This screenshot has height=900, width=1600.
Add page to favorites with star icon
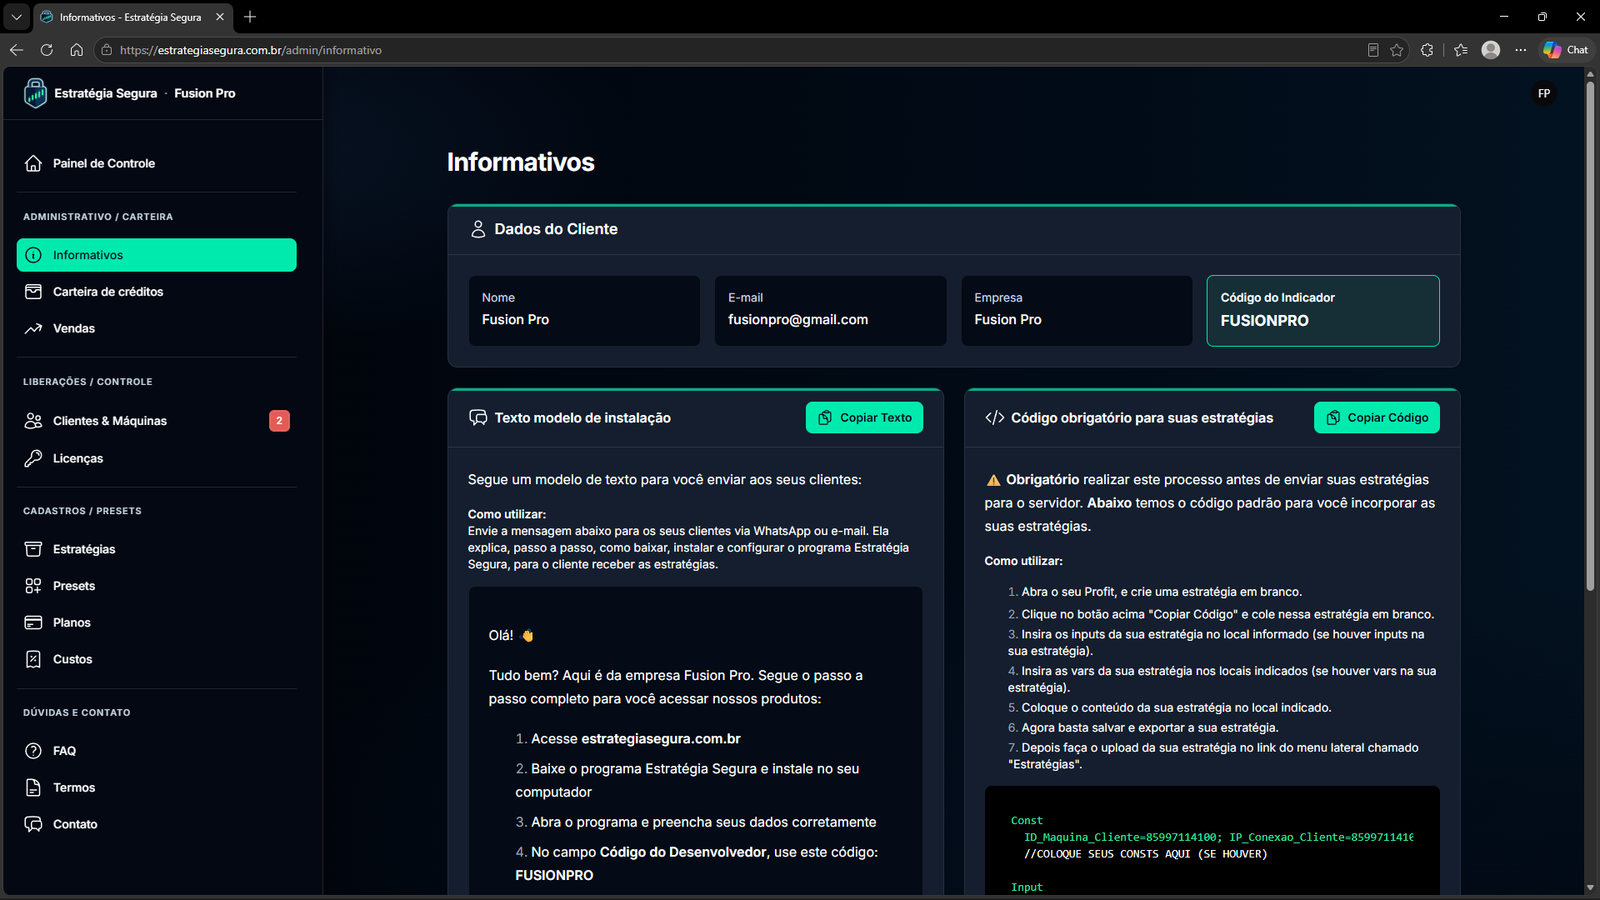tap(1397, 50)
